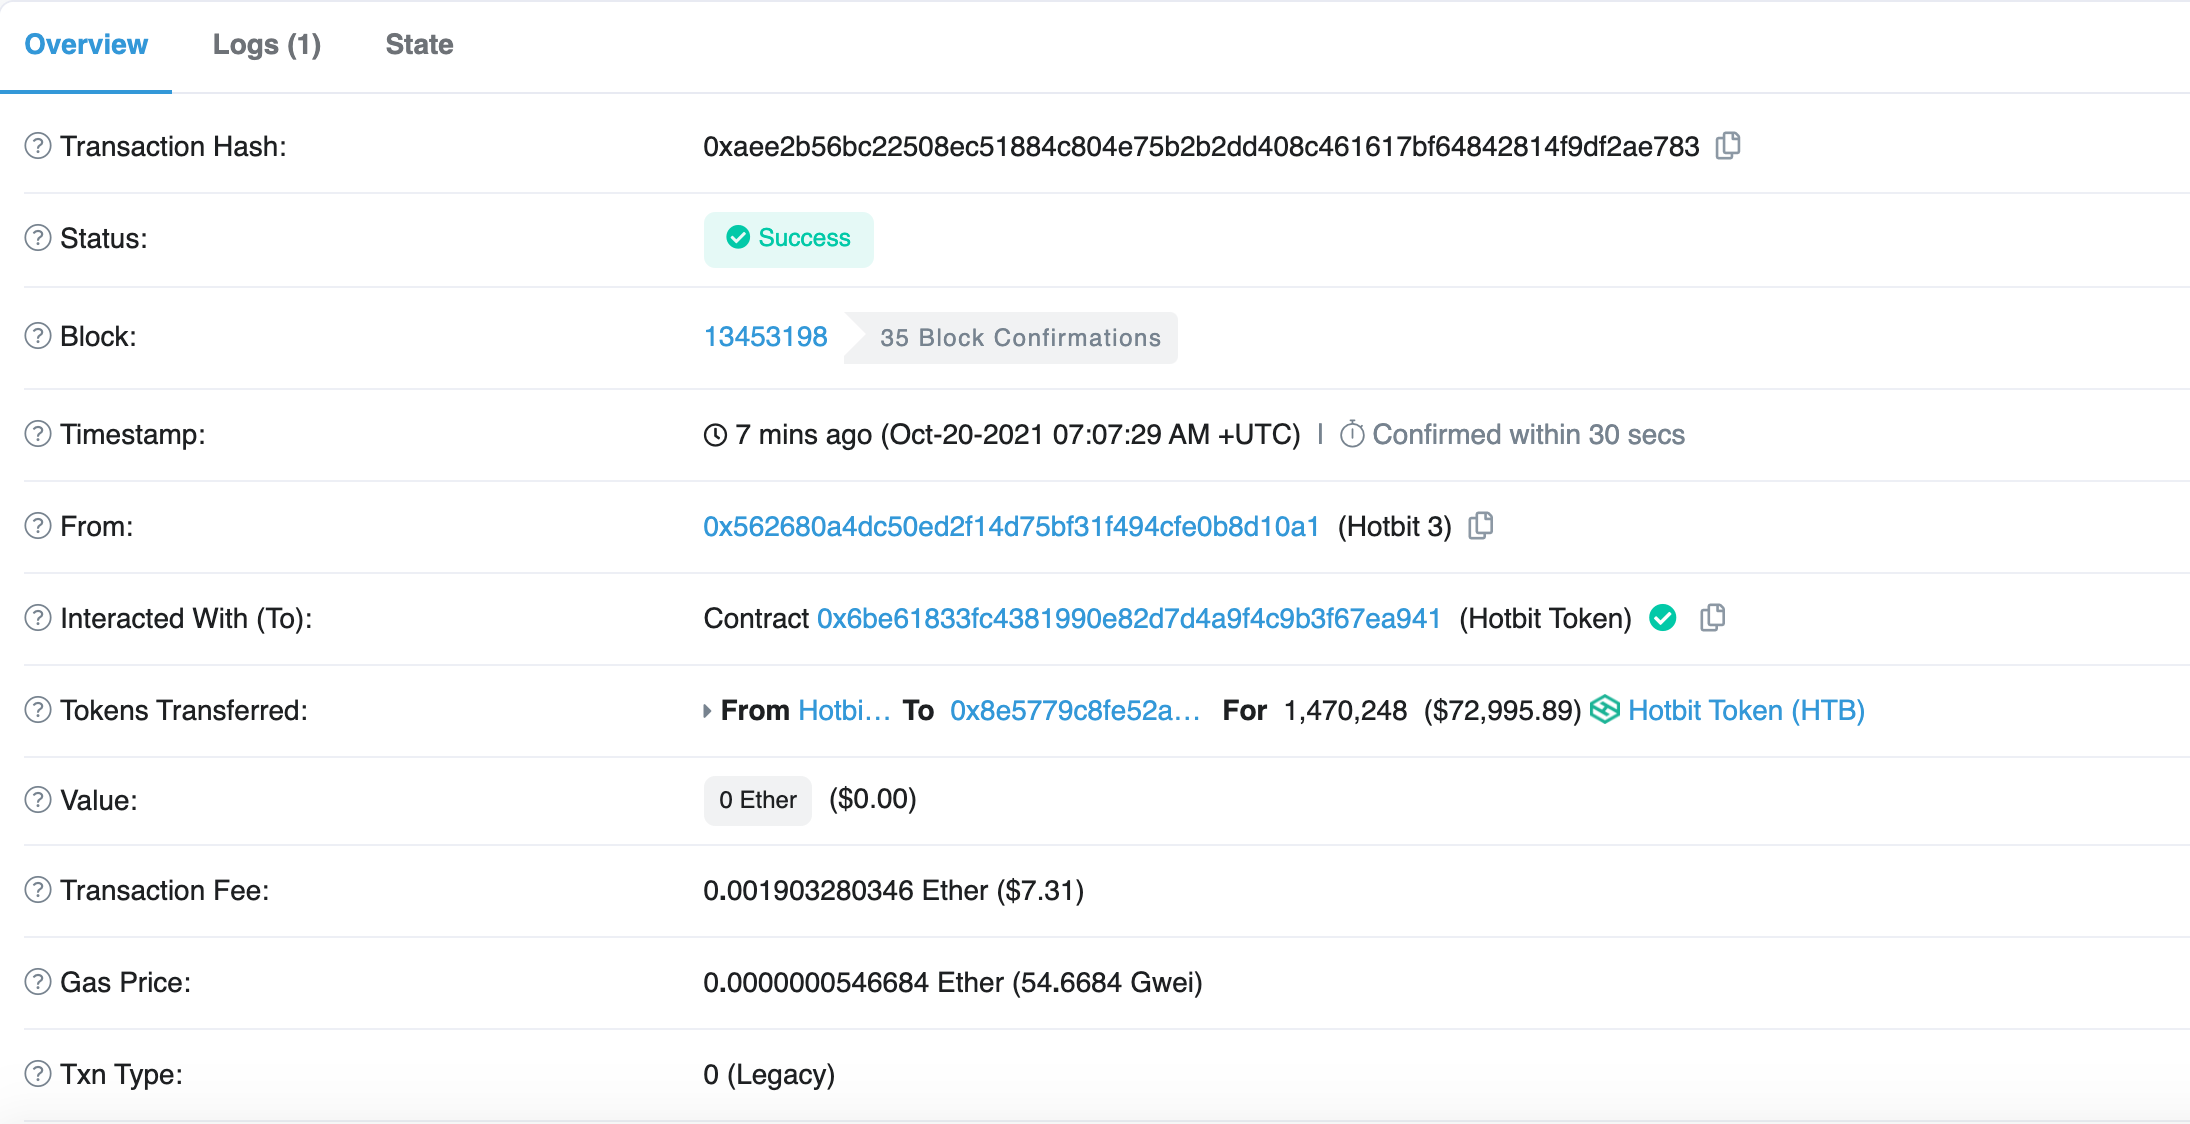Copy the From address icon

point(1481,526)
